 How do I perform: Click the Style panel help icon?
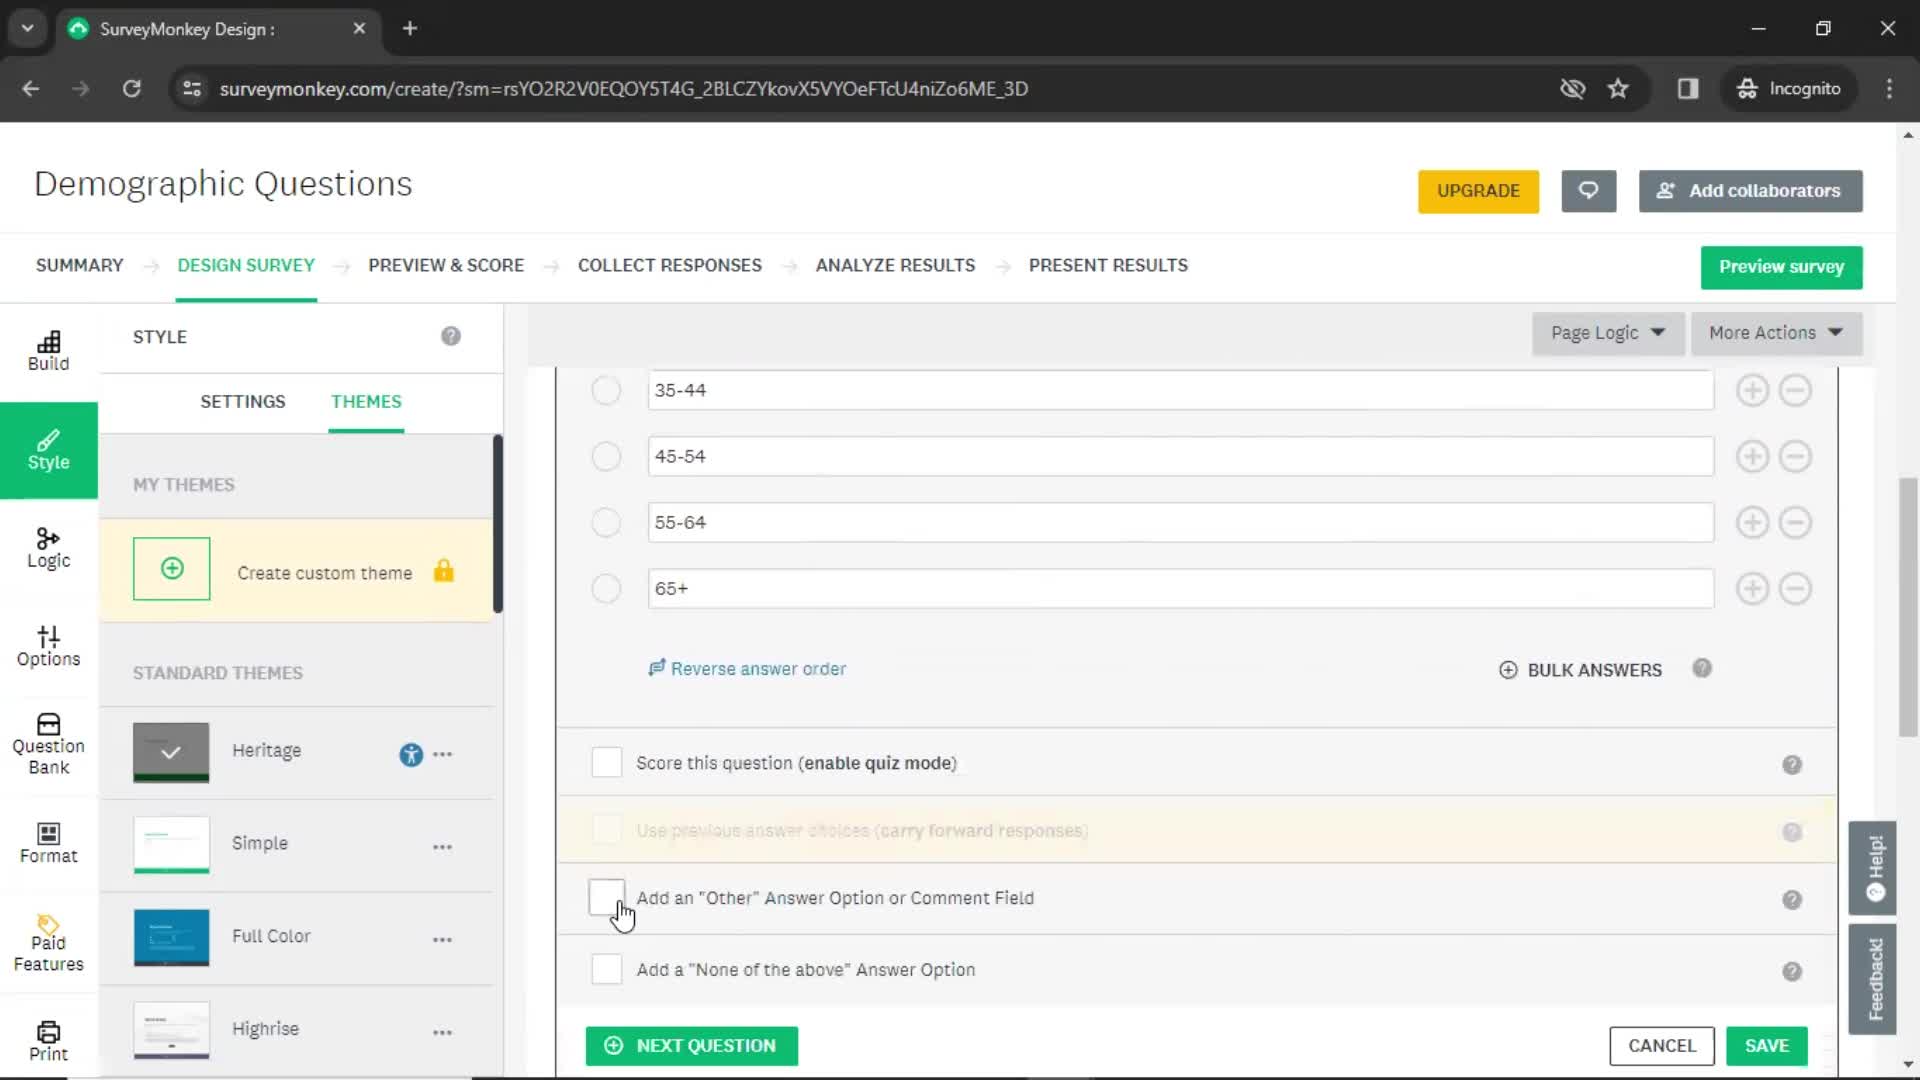pos(451,336)
